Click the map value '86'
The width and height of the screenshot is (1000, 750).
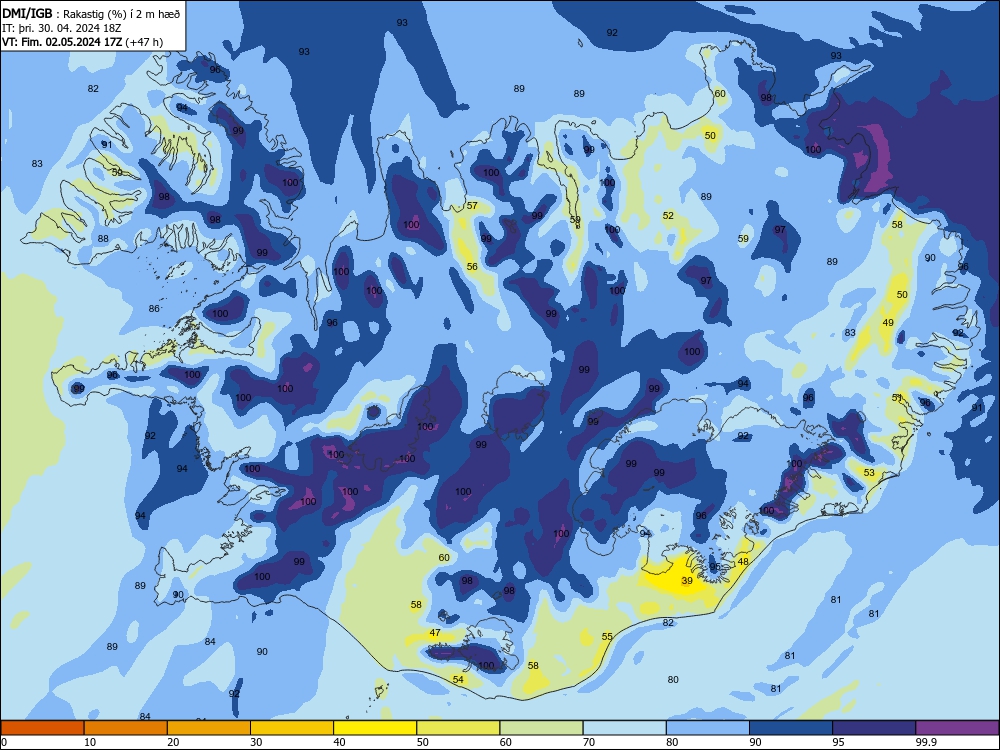(x=154, y=309)
